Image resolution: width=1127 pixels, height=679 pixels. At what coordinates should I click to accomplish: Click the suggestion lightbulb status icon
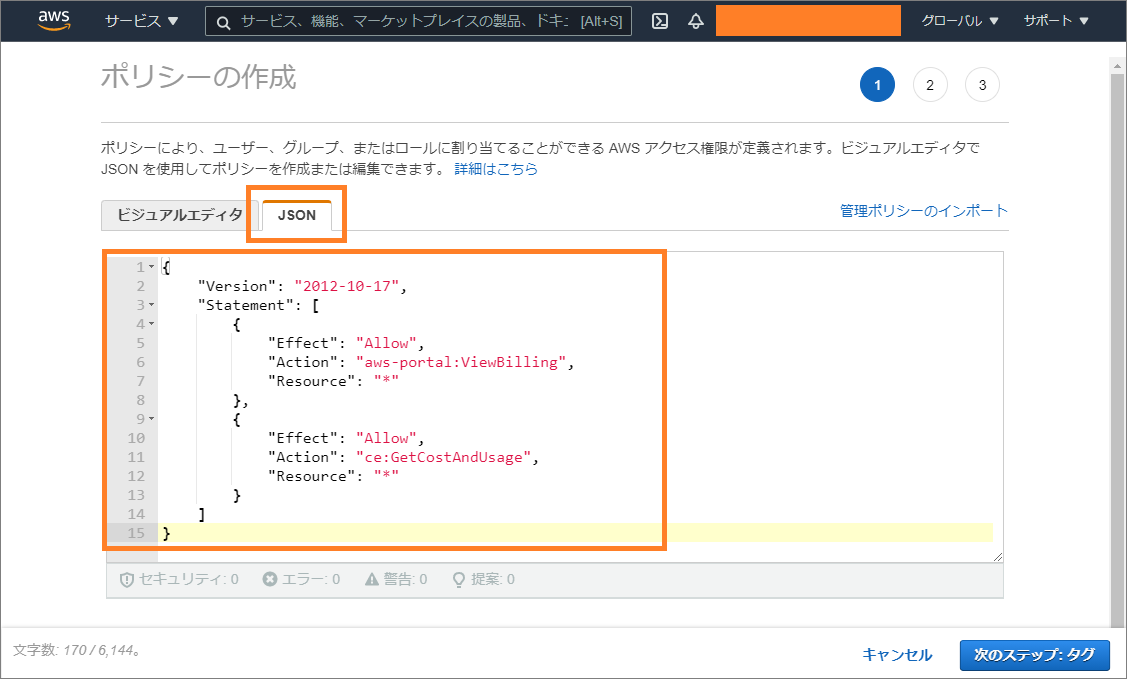click(459, 580)
